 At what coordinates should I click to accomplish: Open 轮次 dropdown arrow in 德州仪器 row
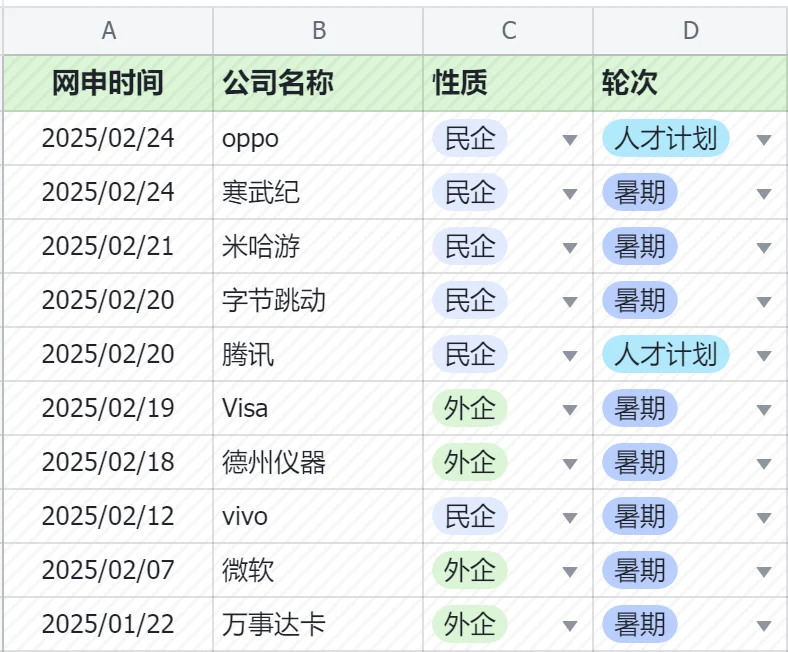764,463
